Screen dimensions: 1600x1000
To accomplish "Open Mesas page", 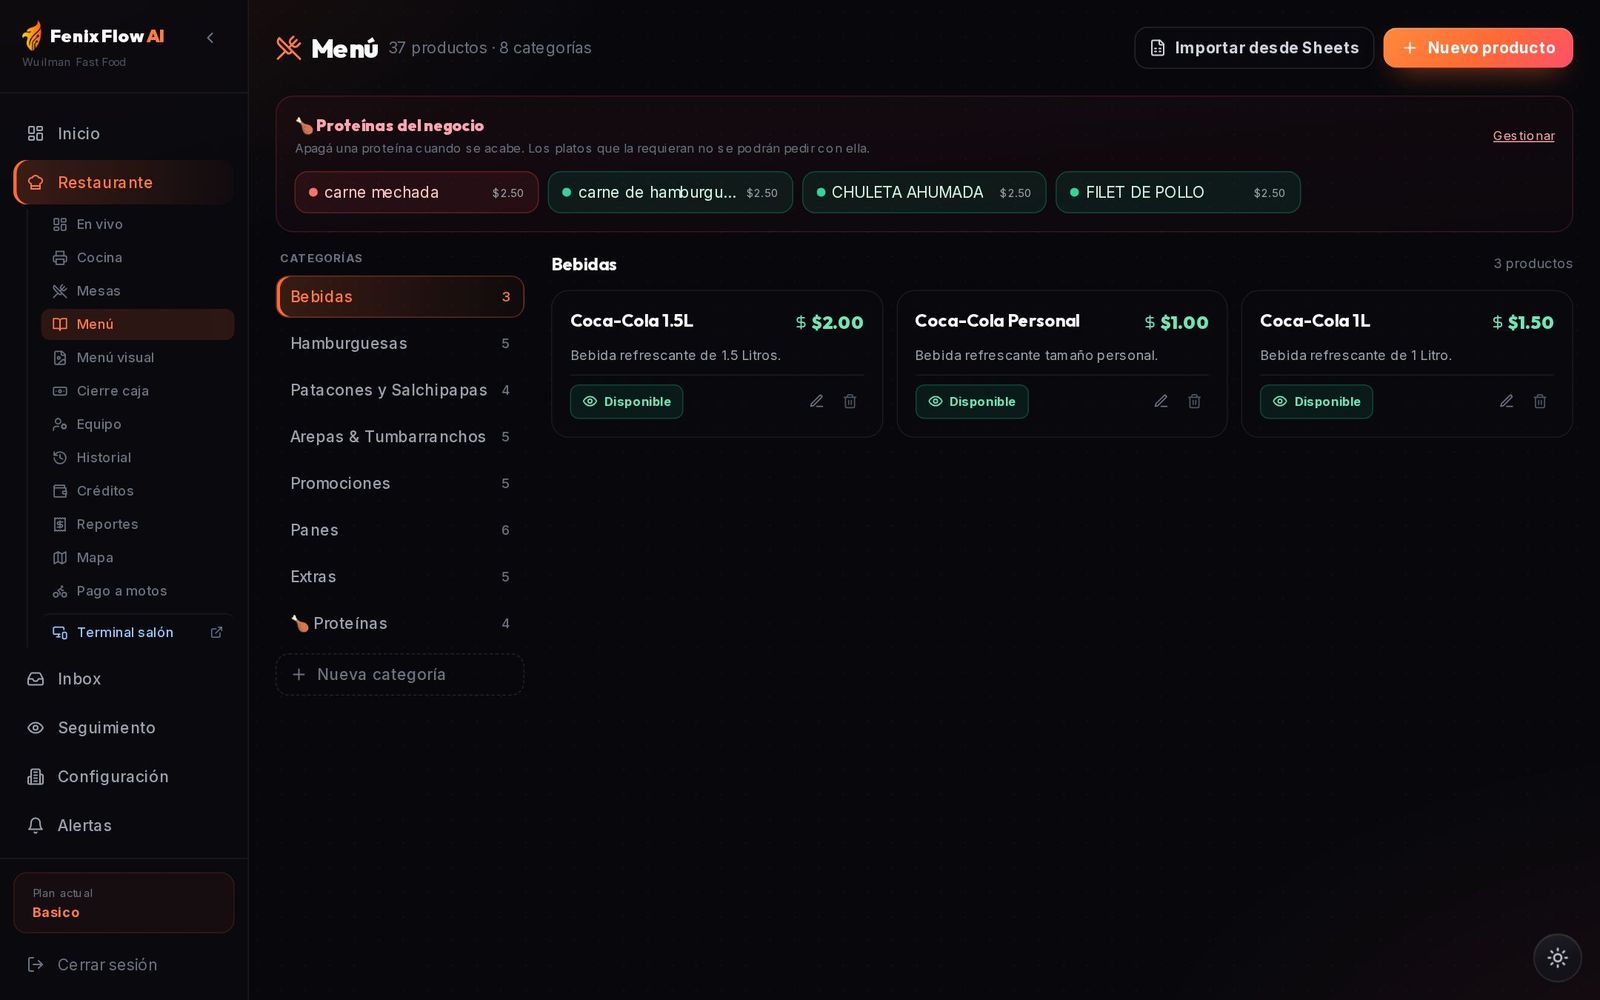I will (138, 291).
